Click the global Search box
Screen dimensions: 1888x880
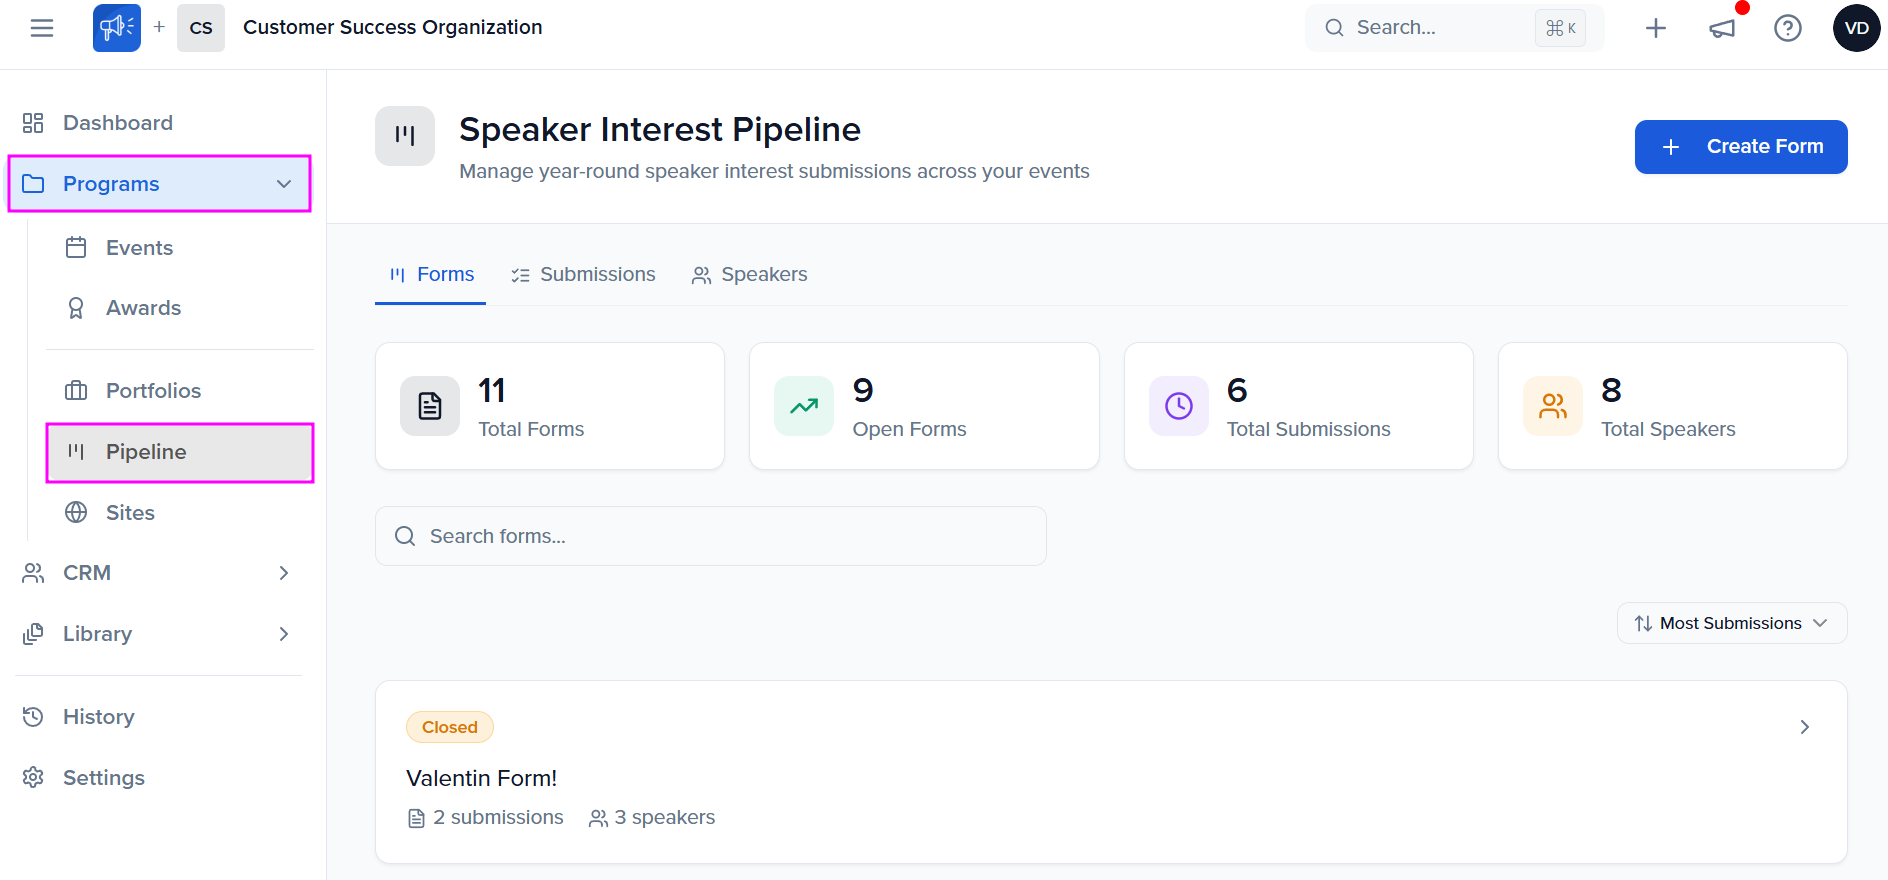(x=1440, y=28)
